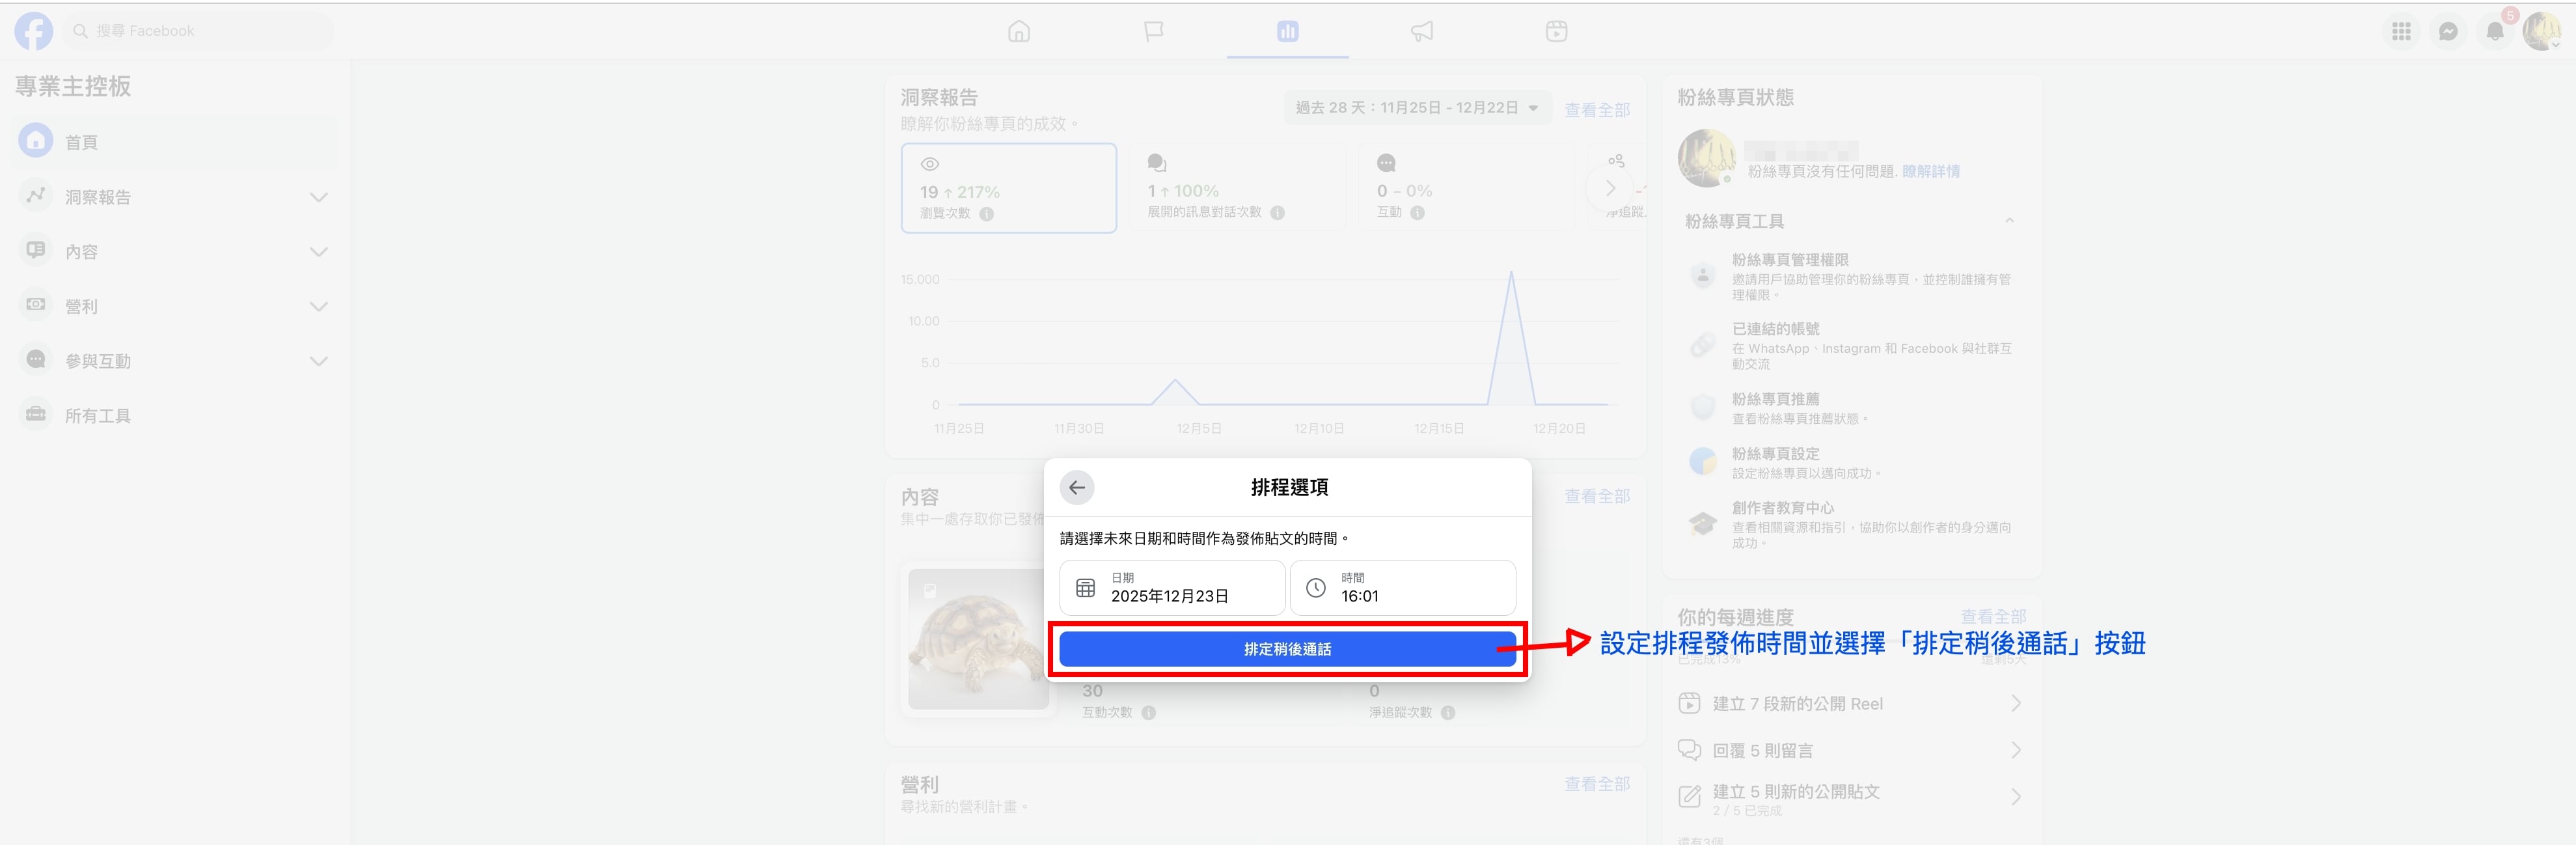Open the apps grid menu icon
Viewport: 2576px width, 845px height.
[x=2401, y=31]
